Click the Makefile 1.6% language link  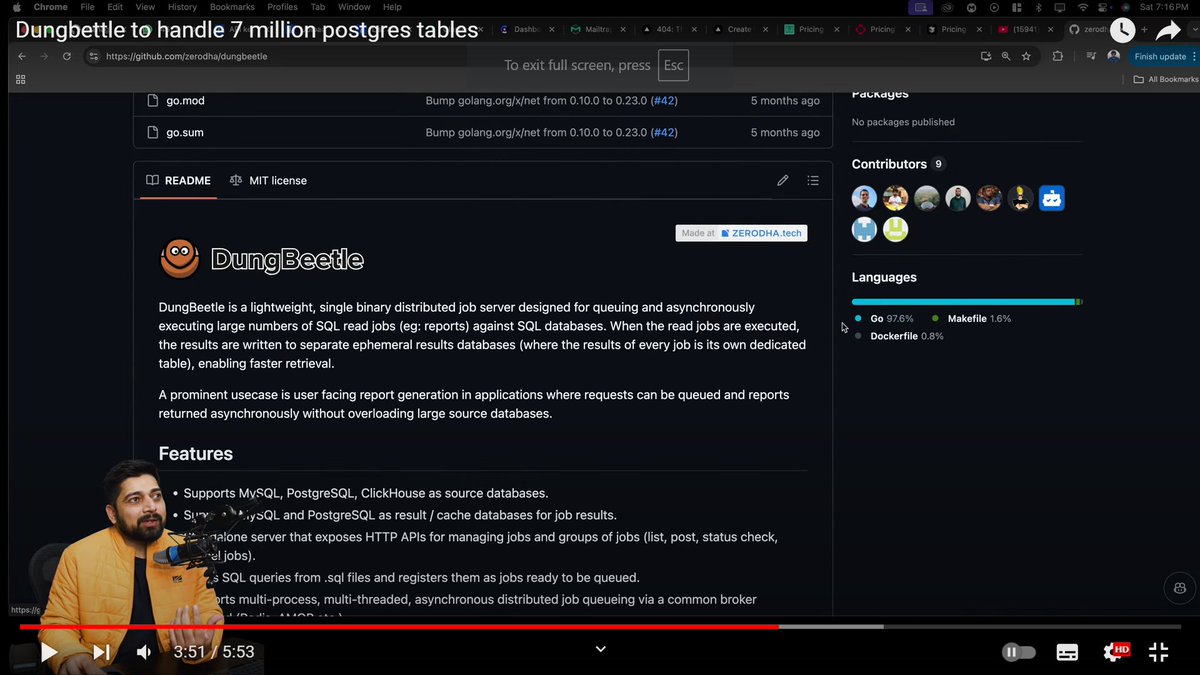coord(972,318)
